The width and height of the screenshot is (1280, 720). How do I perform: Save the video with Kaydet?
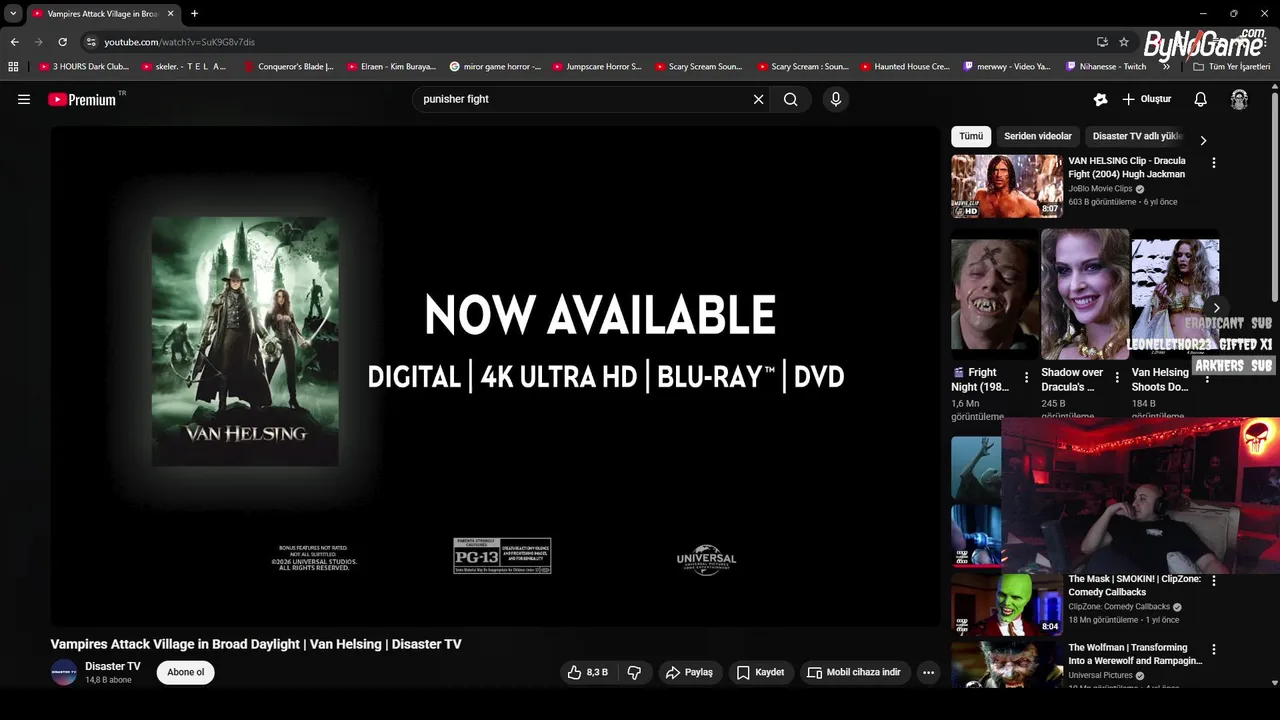pos(761,672)
